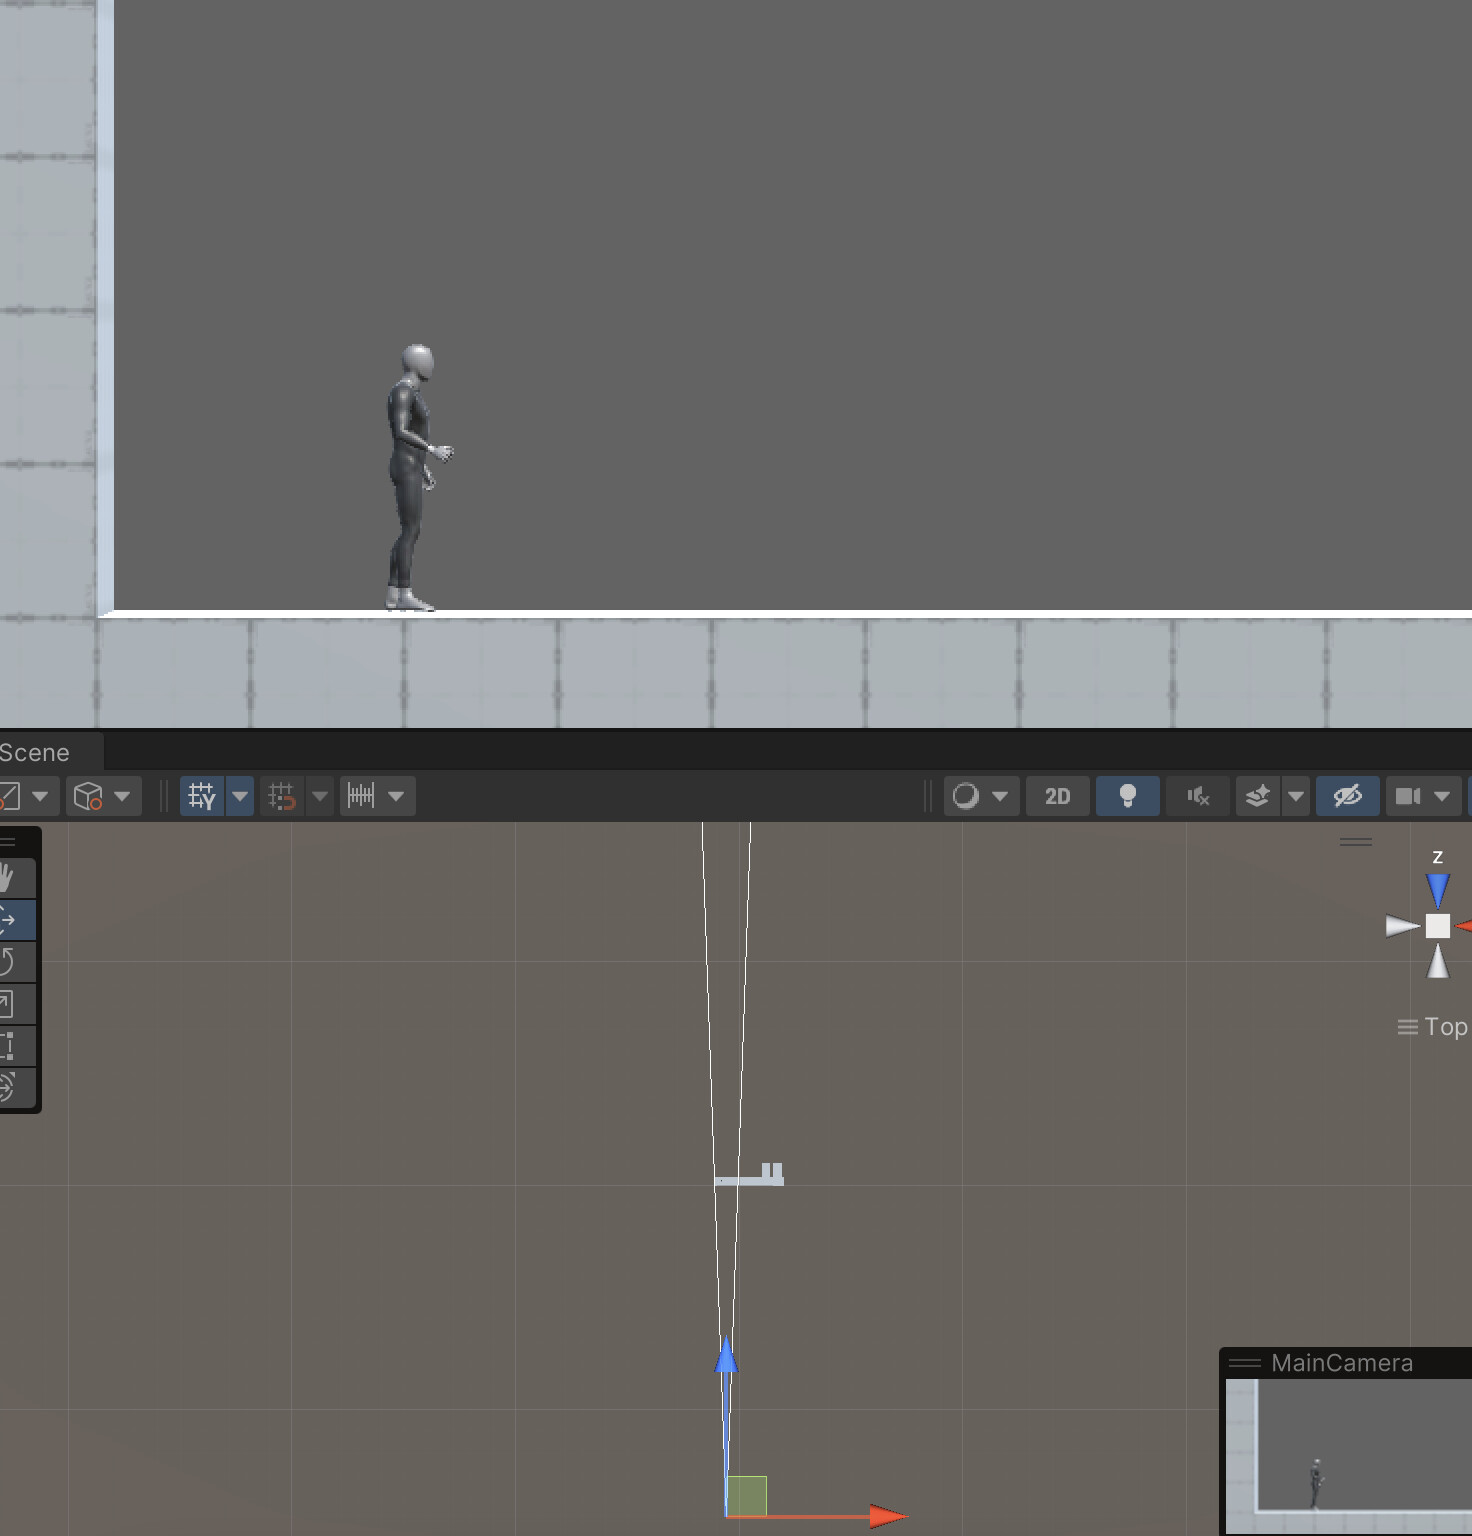Click the MainCamera preview title bar
Viewport: 1472px width, 1536px height.
[1343, 1362]
